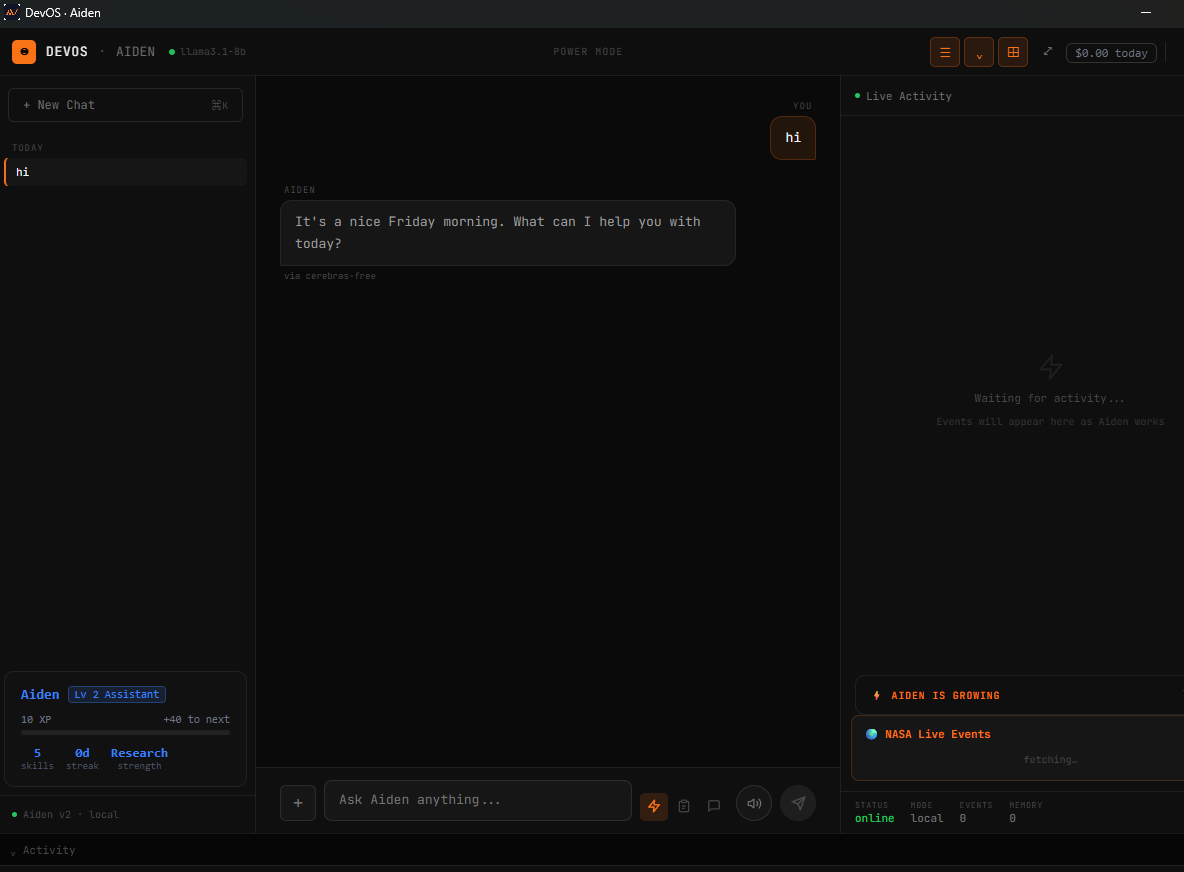Screen dimensions: 1184x872
Task: Click the send message paper plane icon
Action: pyautogui.click(x=797, y=803)
